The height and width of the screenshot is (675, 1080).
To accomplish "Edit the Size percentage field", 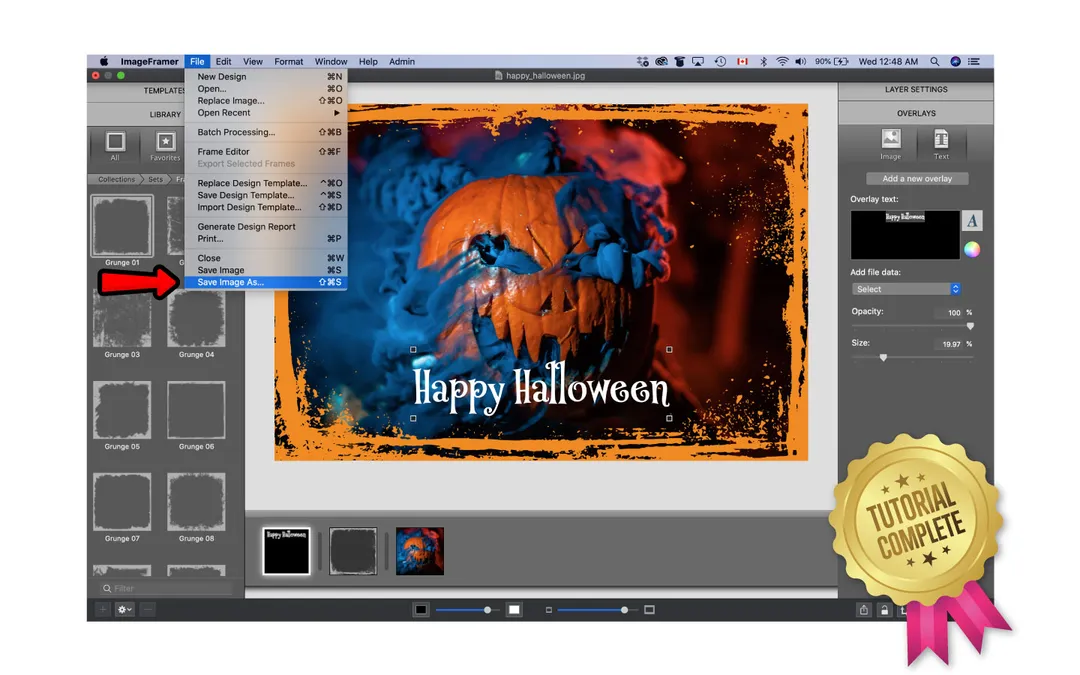I will tap(949, 344).
